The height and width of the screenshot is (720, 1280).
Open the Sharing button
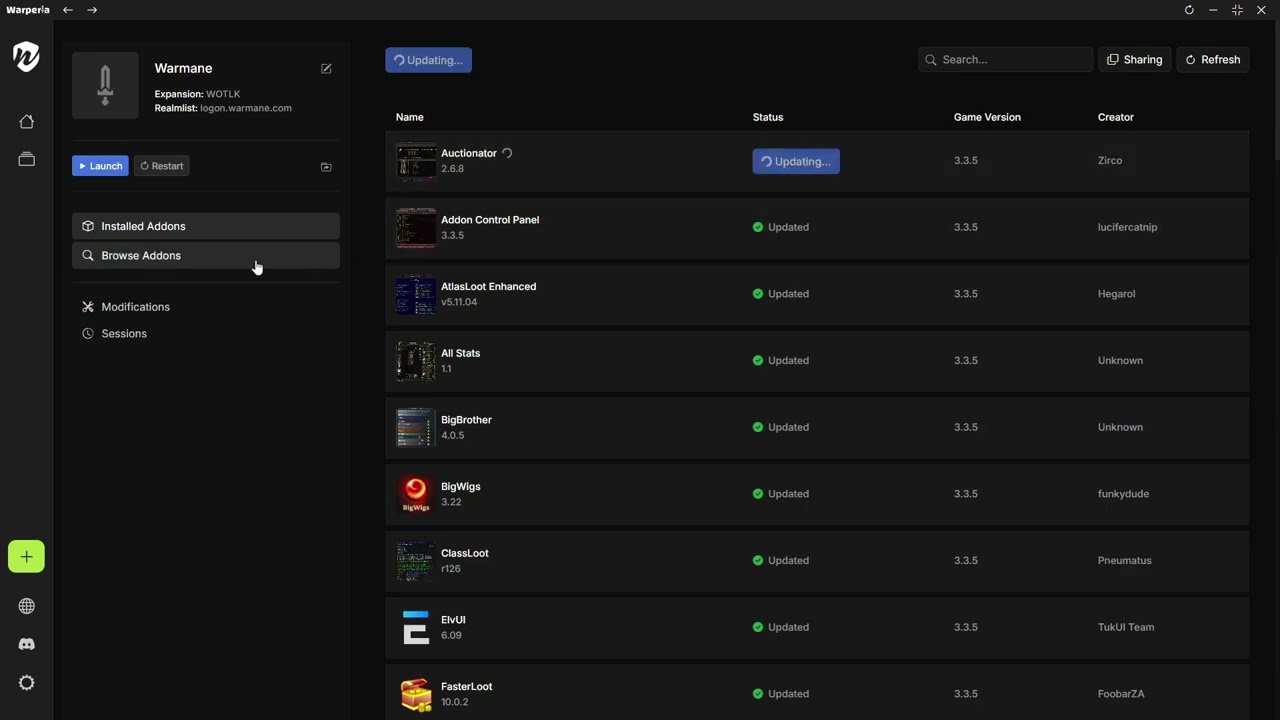[x=1135, y=60]
